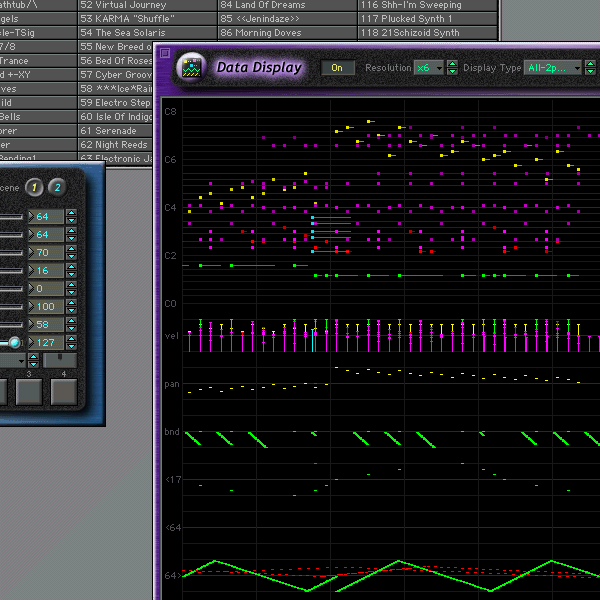Viewport: 600px width, 600px height.
Task: Select patch 62 Night Reeds
Action: [115, 145]
